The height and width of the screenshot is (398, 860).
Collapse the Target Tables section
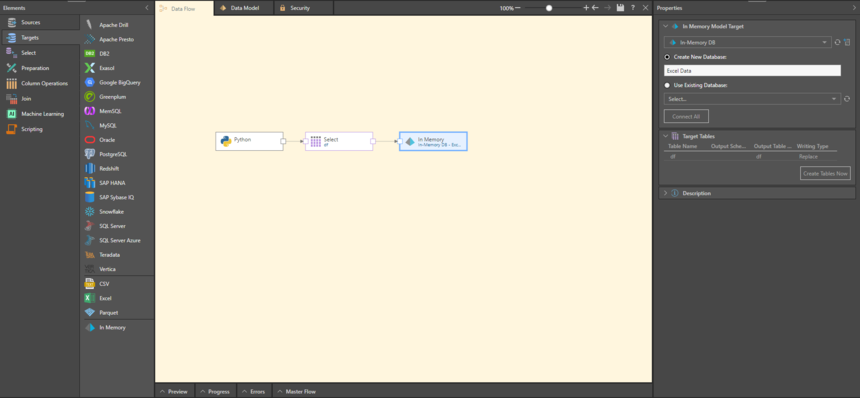(666, 136)
